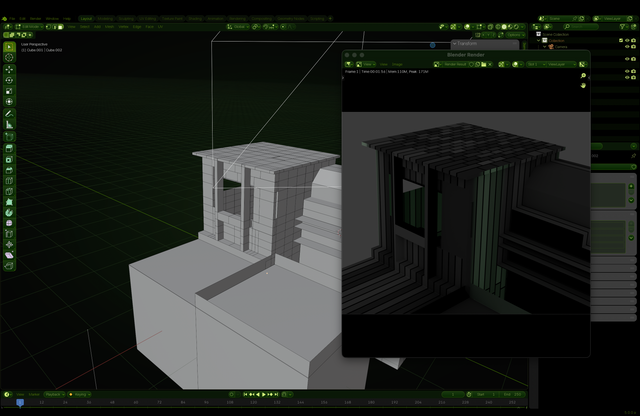Select the Bevel tool

click(9, 170)
